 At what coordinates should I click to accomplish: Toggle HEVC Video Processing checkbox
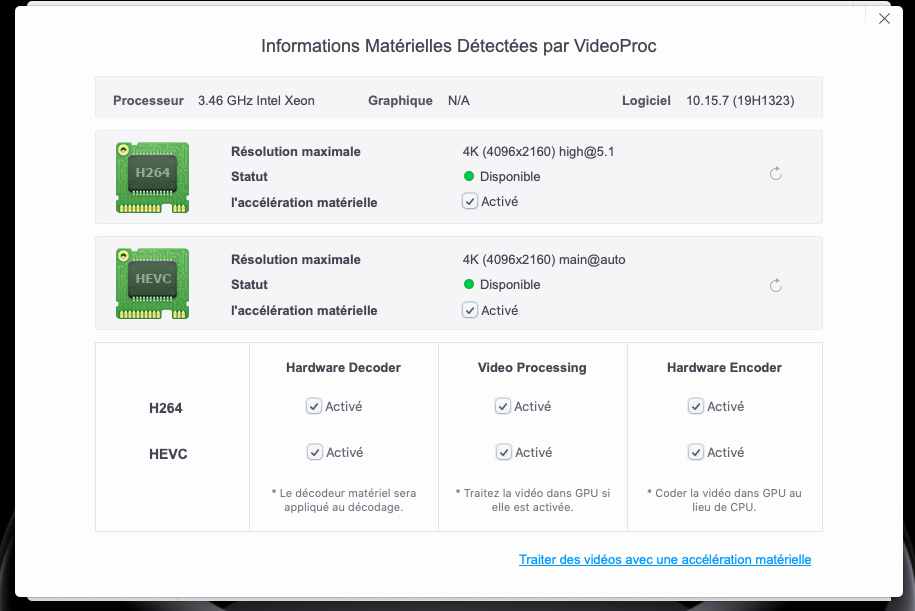(x=504, y=452)
